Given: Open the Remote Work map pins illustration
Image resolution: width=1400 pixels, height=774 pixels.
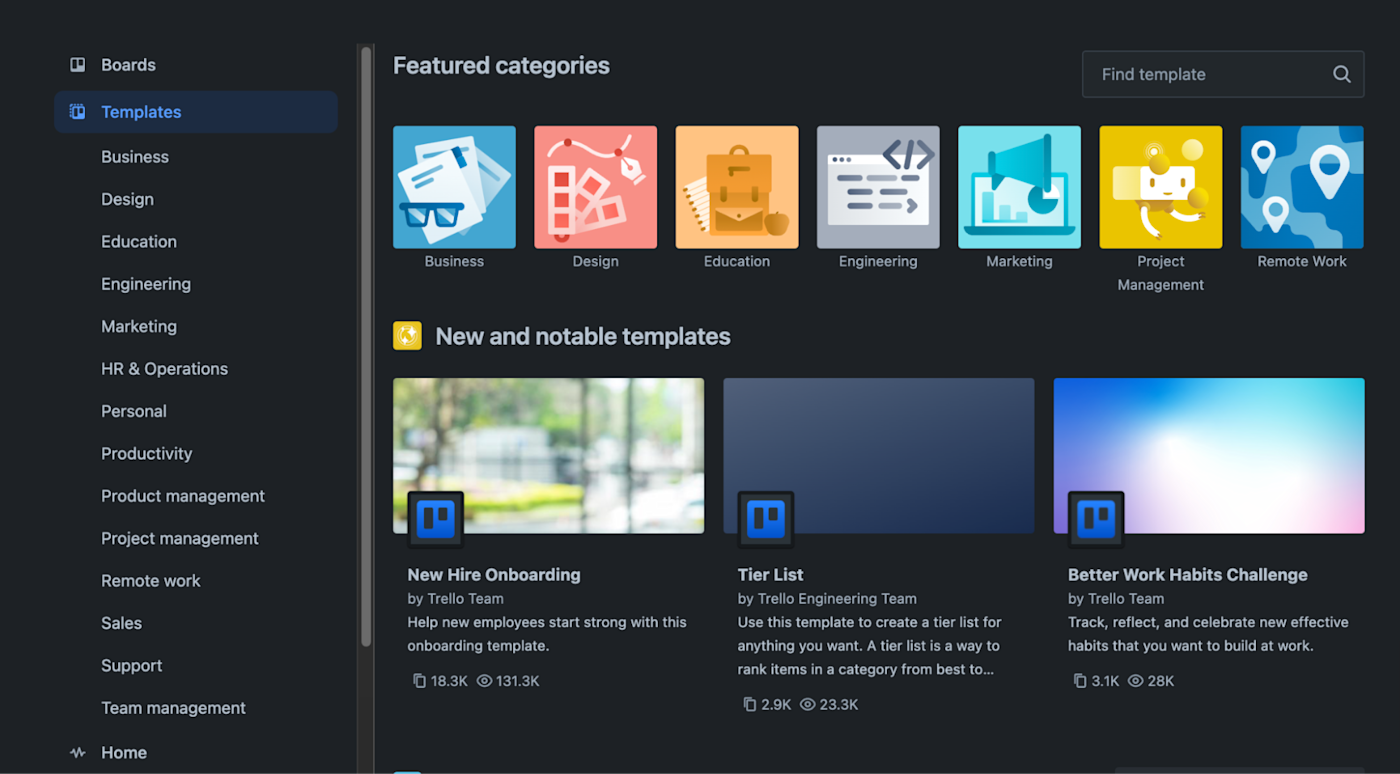Looking at the screenshot, I should tap(1302, 187).
